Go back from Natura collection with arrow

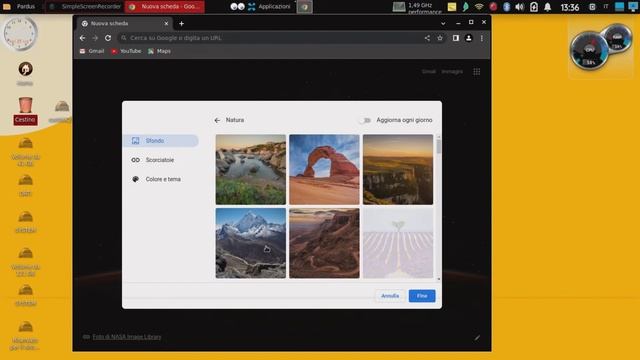(x=217, y=120)
